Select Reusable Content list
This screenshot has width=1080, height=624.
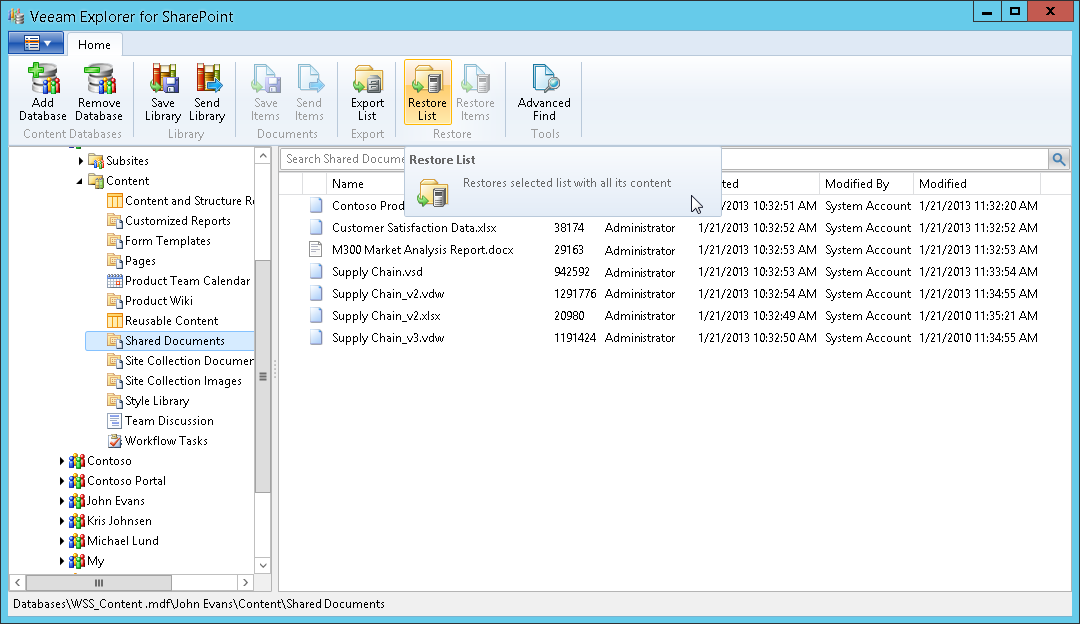[x=163, y=321]
